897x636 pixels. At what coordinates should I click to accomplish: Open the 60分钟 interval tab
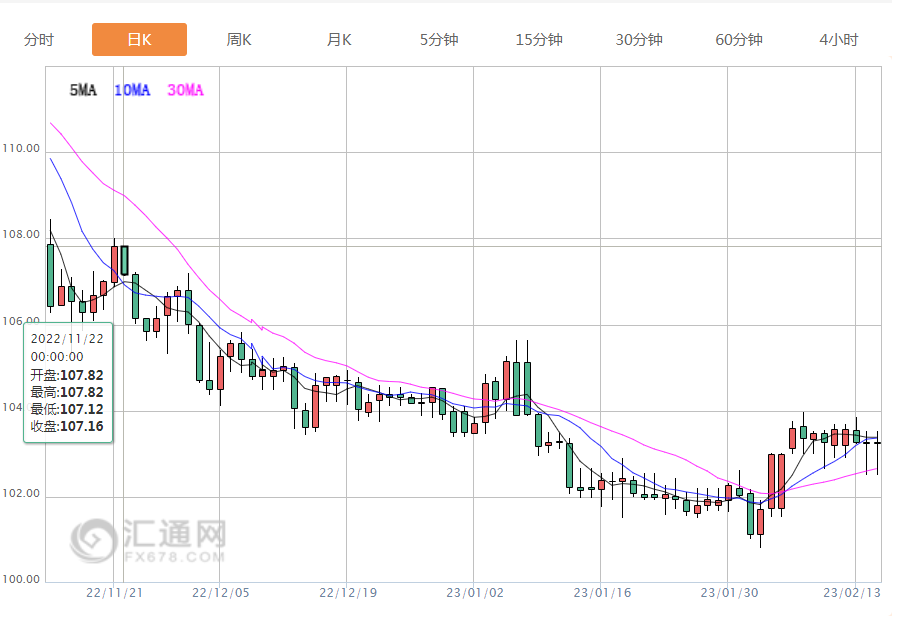coord(739,40)
